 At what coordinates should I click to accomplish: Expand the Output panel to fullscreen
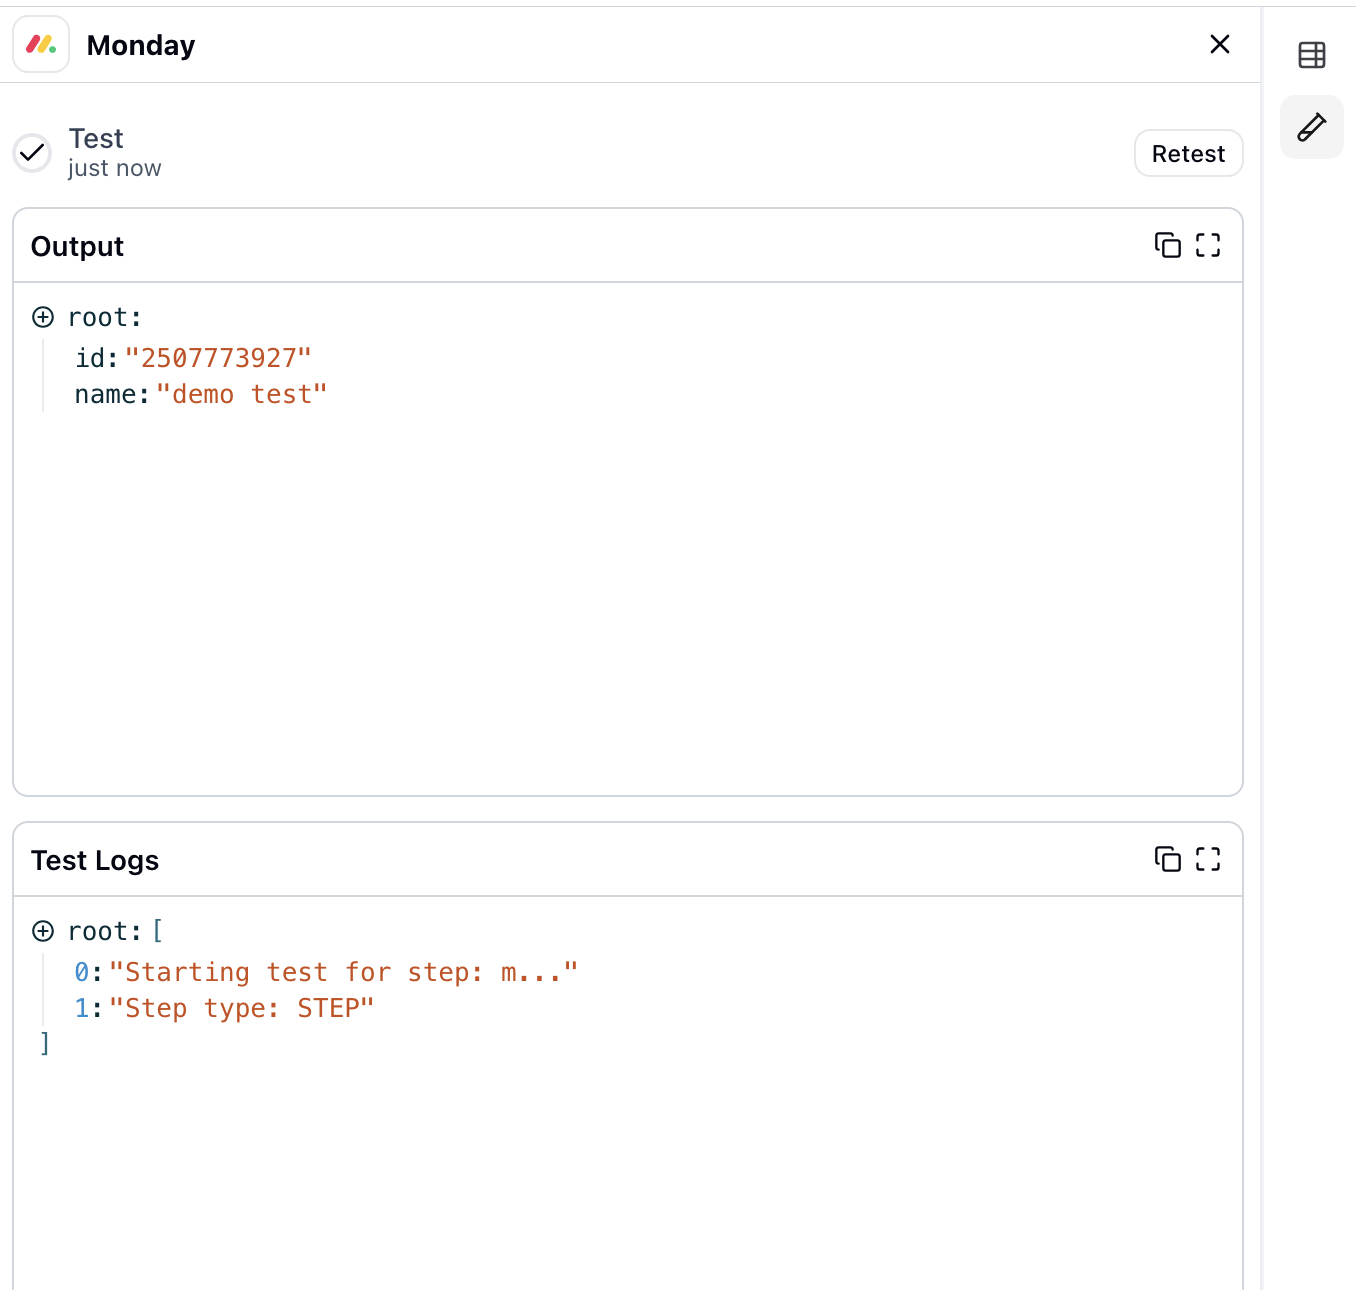[1207, 245]
